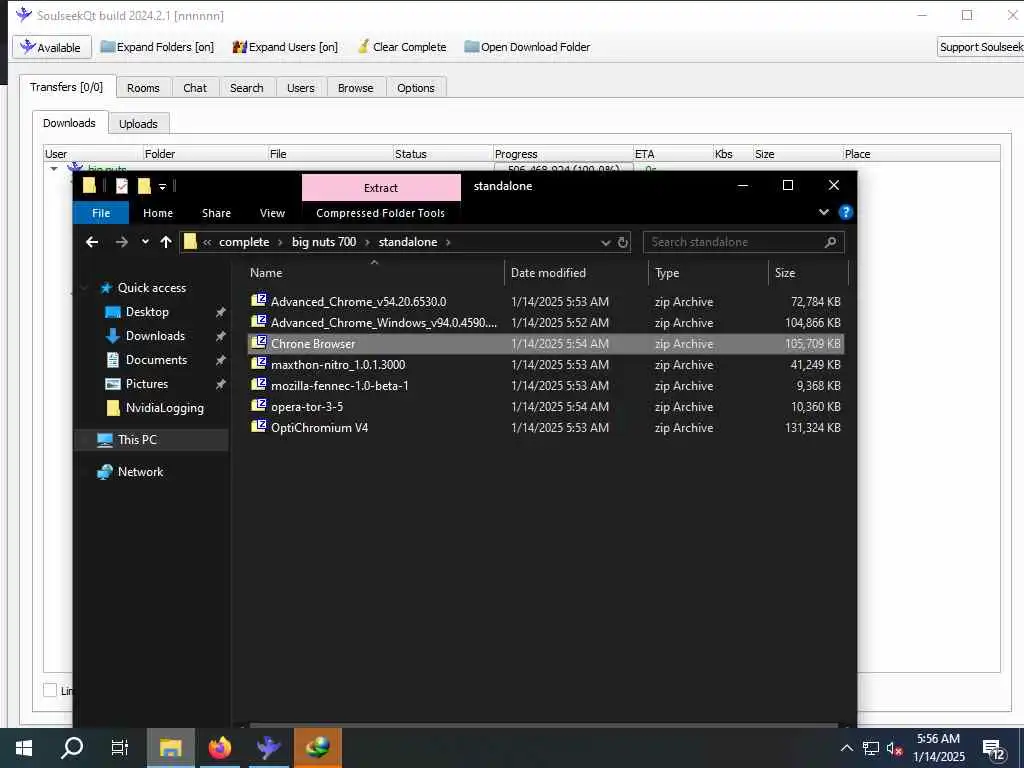Screen dimensions: 1024x768
Task: Go back using the Explorer back arrow
Action: (92, 242)
